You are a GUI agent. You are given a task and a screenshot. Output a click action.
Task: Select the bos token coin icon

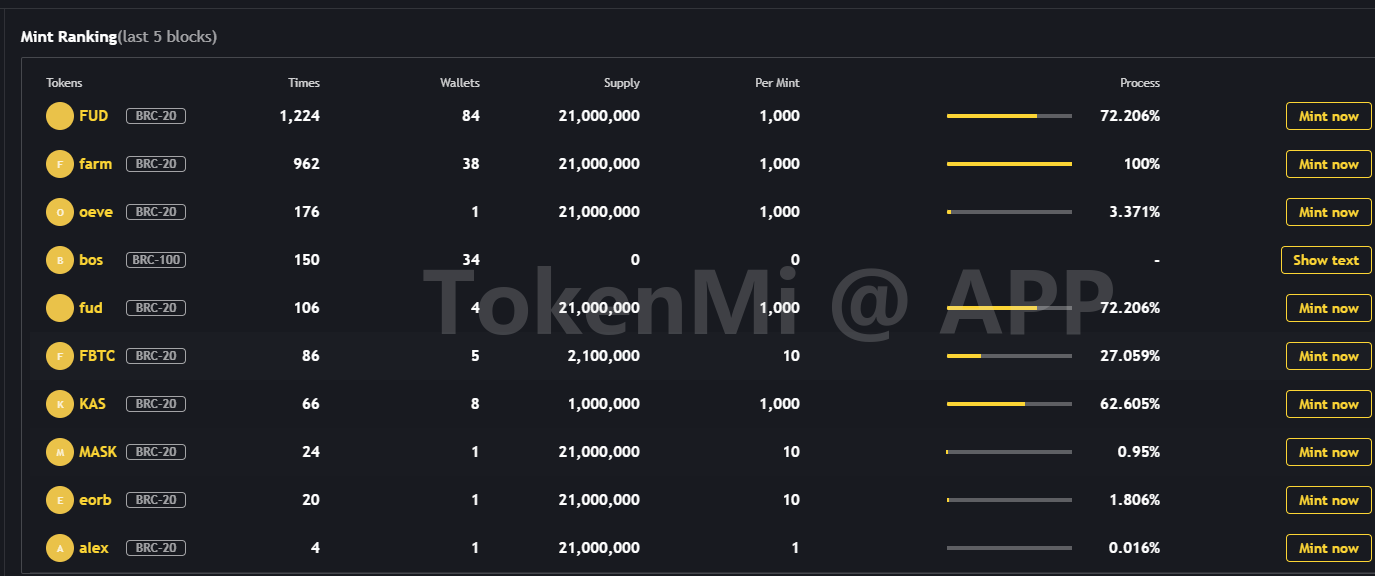click(60, 260)
